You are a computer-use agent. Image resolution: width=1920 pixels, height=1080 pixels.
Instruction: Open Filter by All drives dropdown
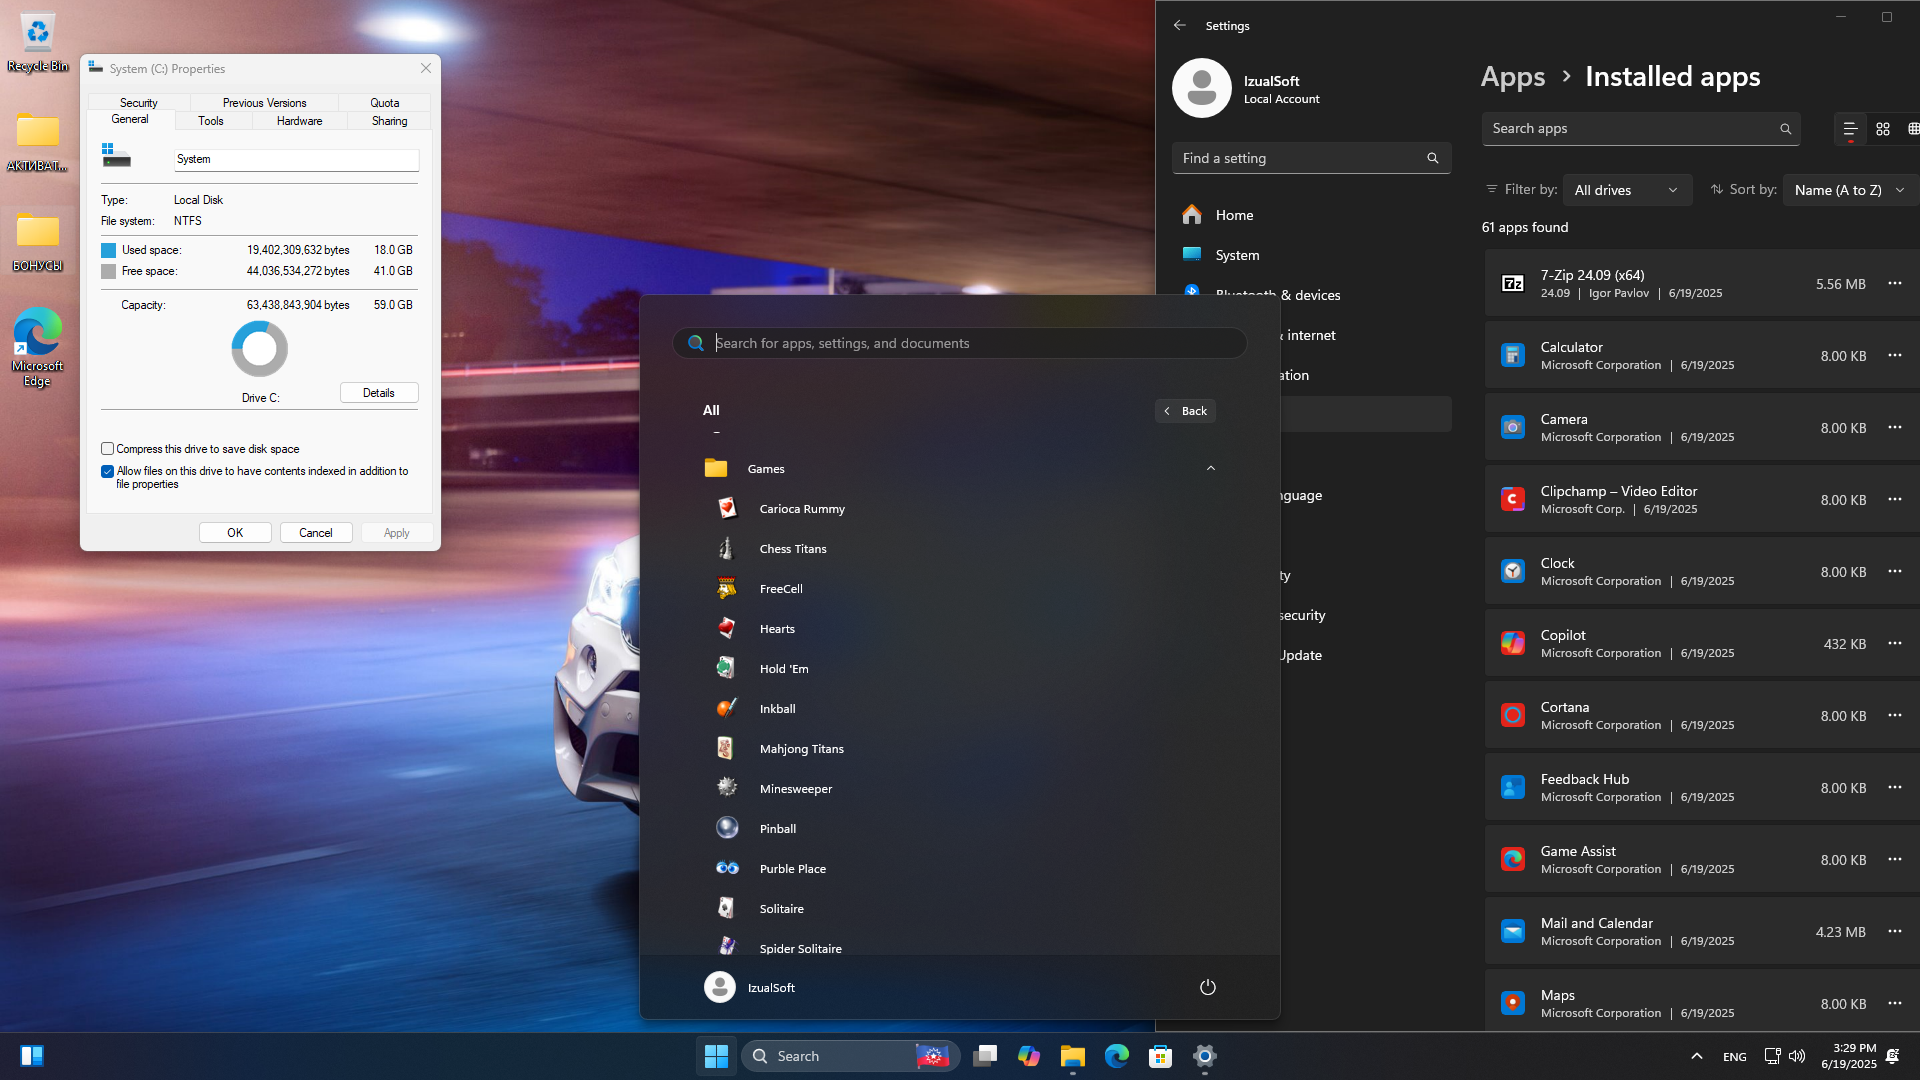pos(1627,190)
